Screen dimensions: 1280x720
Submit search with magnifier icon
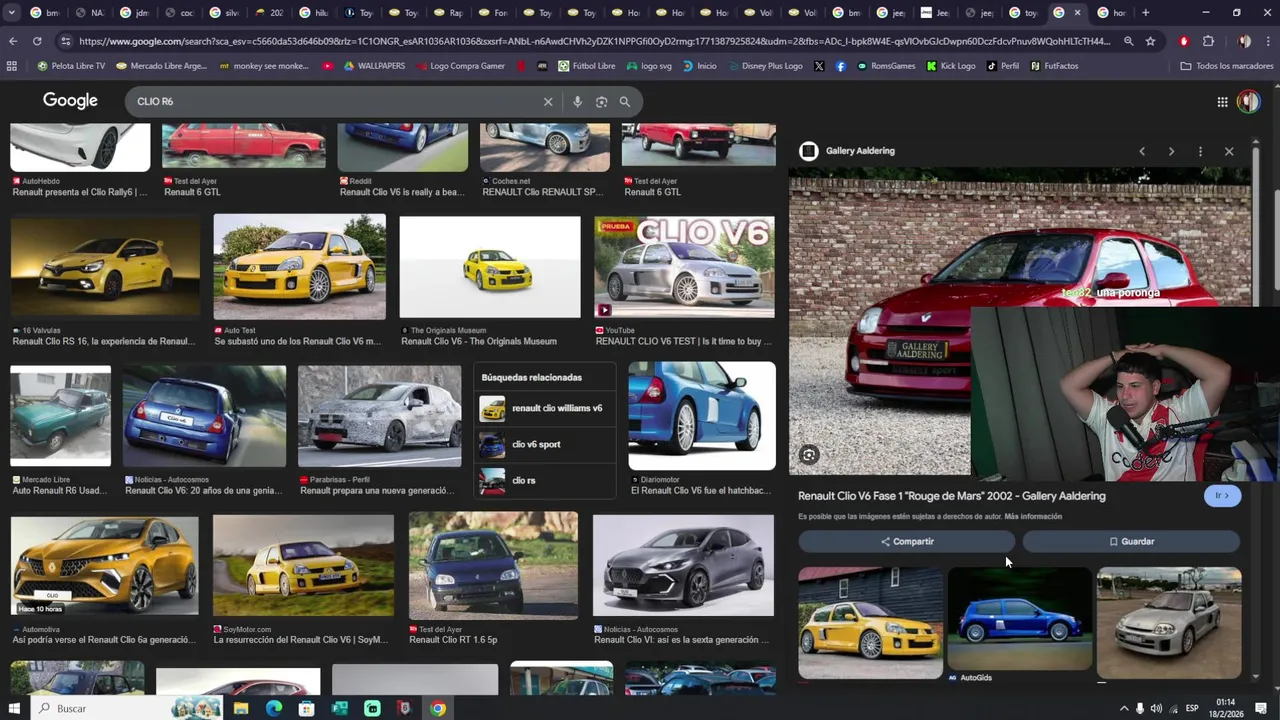[x=625, y=101]
